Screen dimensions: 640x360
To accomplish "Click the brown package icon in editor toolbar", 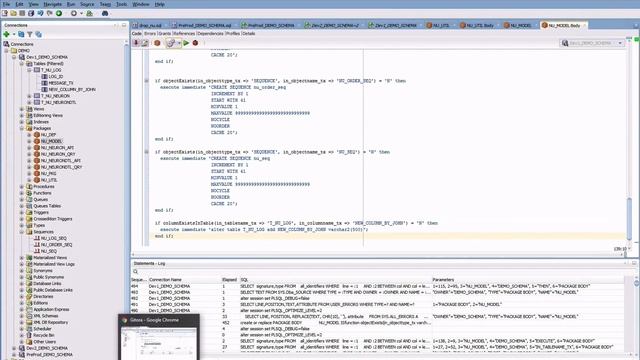I will click(x=157, y=43).
